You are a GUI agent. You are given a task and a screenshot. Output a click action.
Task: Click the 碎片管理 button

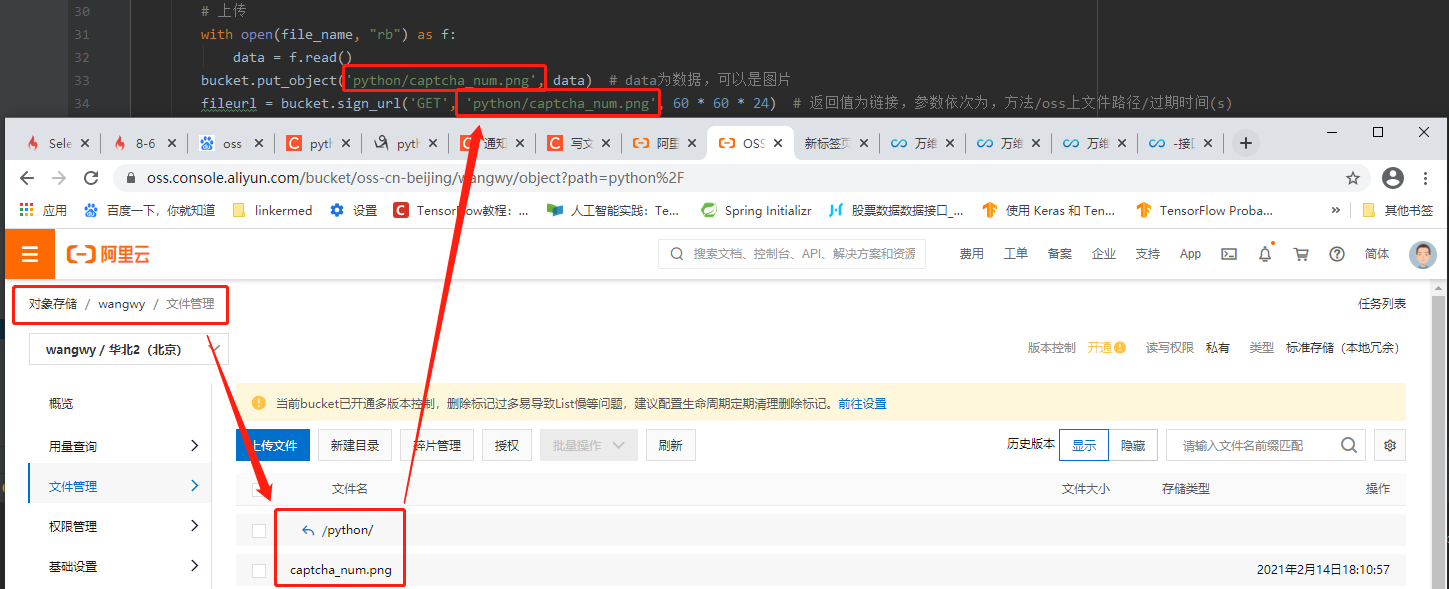pos(437,445)
